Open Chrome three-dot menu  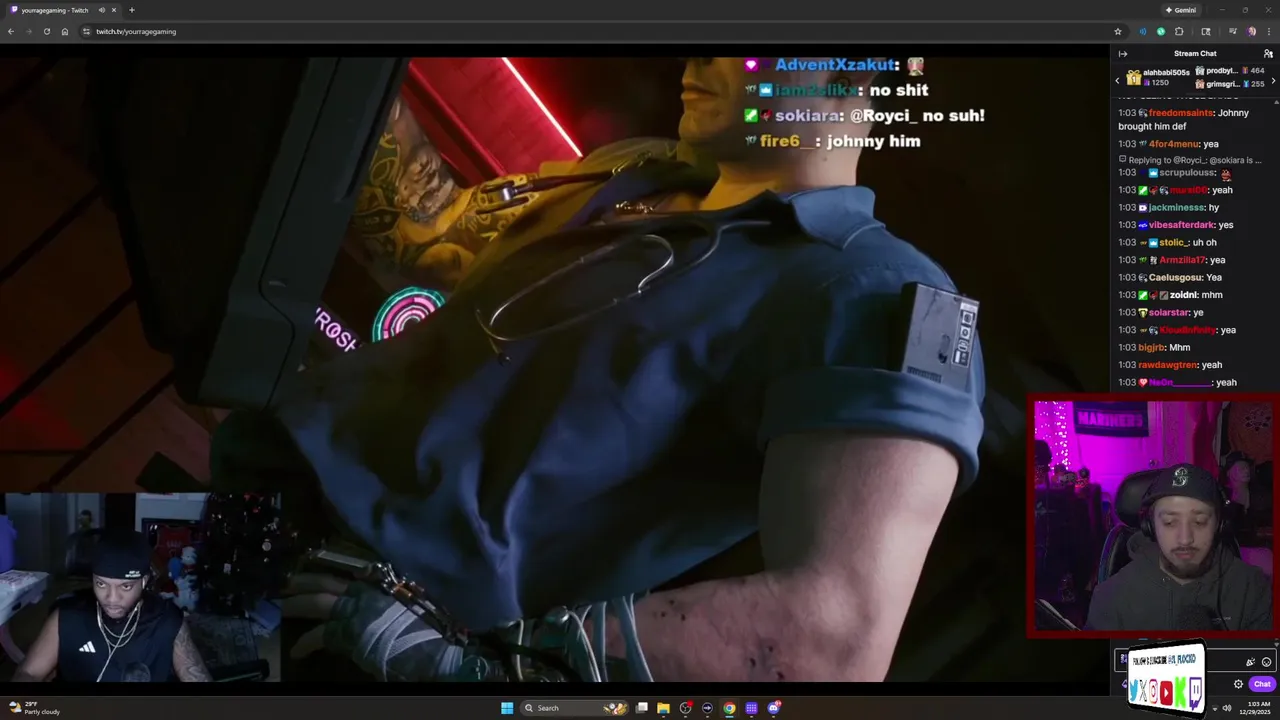click(1268, 31)
